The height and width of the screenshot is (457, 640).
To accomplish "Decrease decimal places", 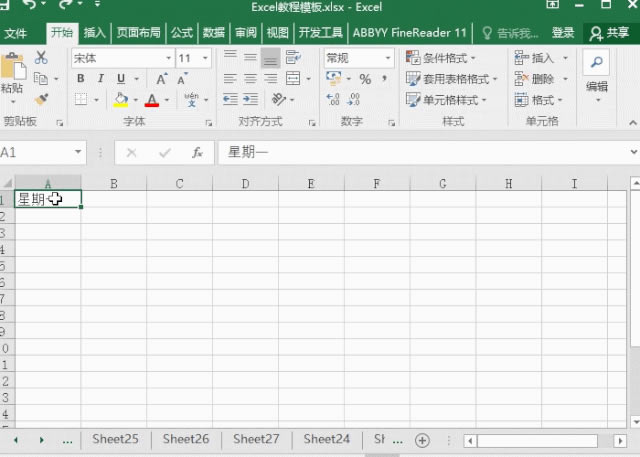I will tap(353, 99).
